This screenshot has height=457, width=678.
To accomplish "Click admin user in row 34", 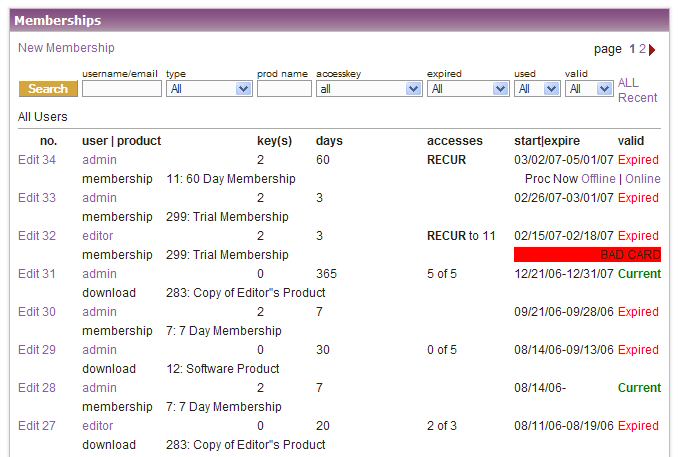I will [x=99, y=160].
